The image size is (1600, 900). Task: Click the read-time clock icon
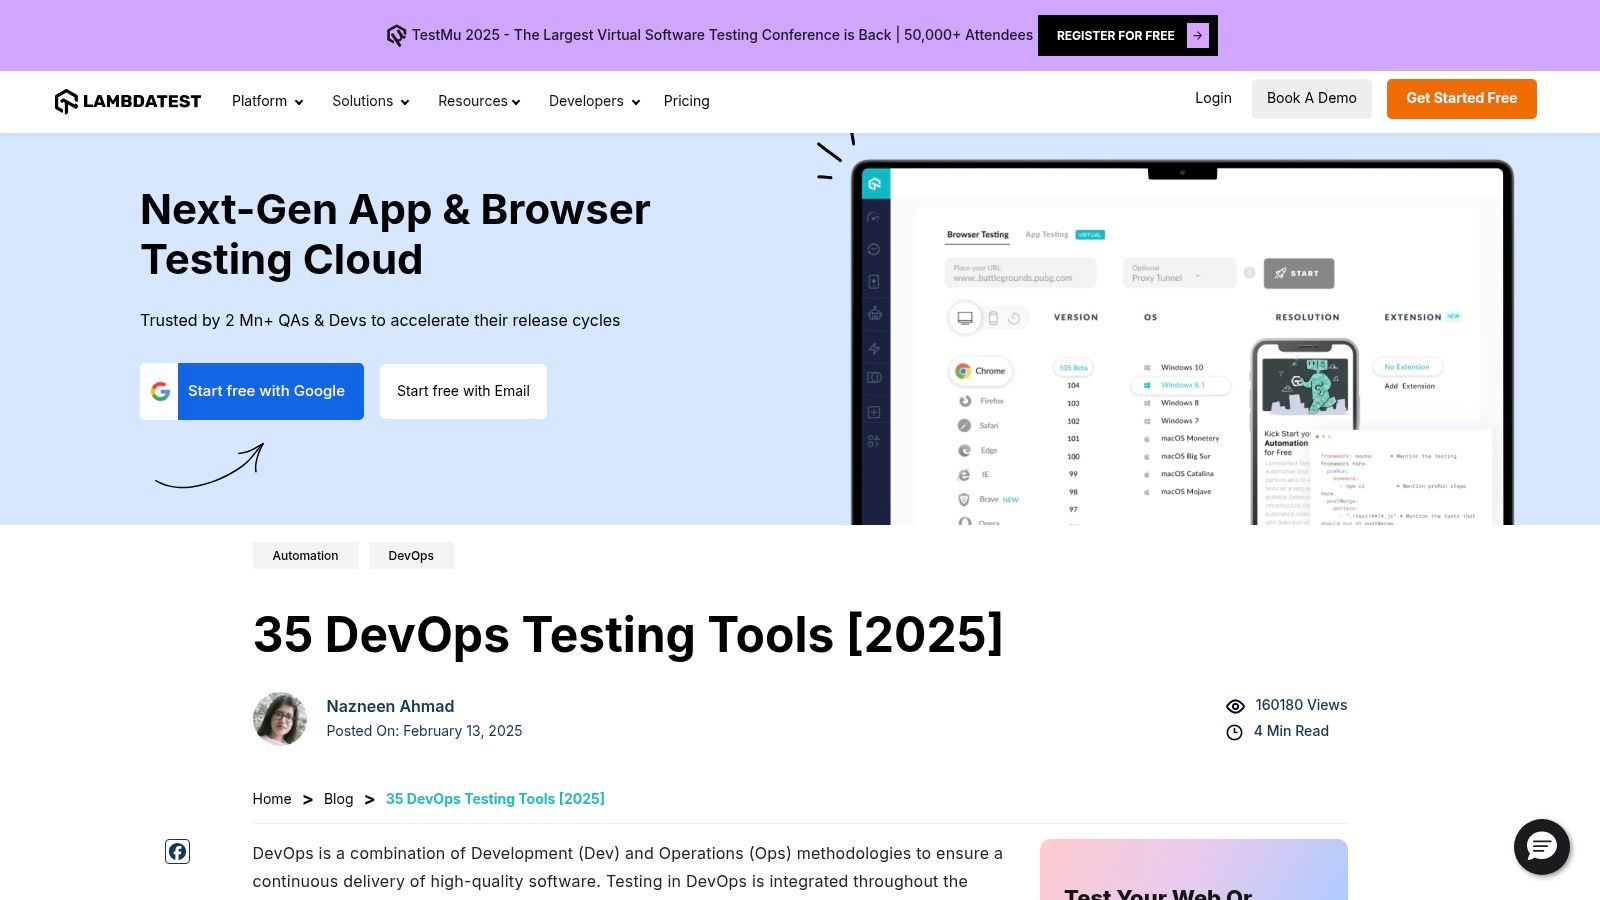(1235, 732)
